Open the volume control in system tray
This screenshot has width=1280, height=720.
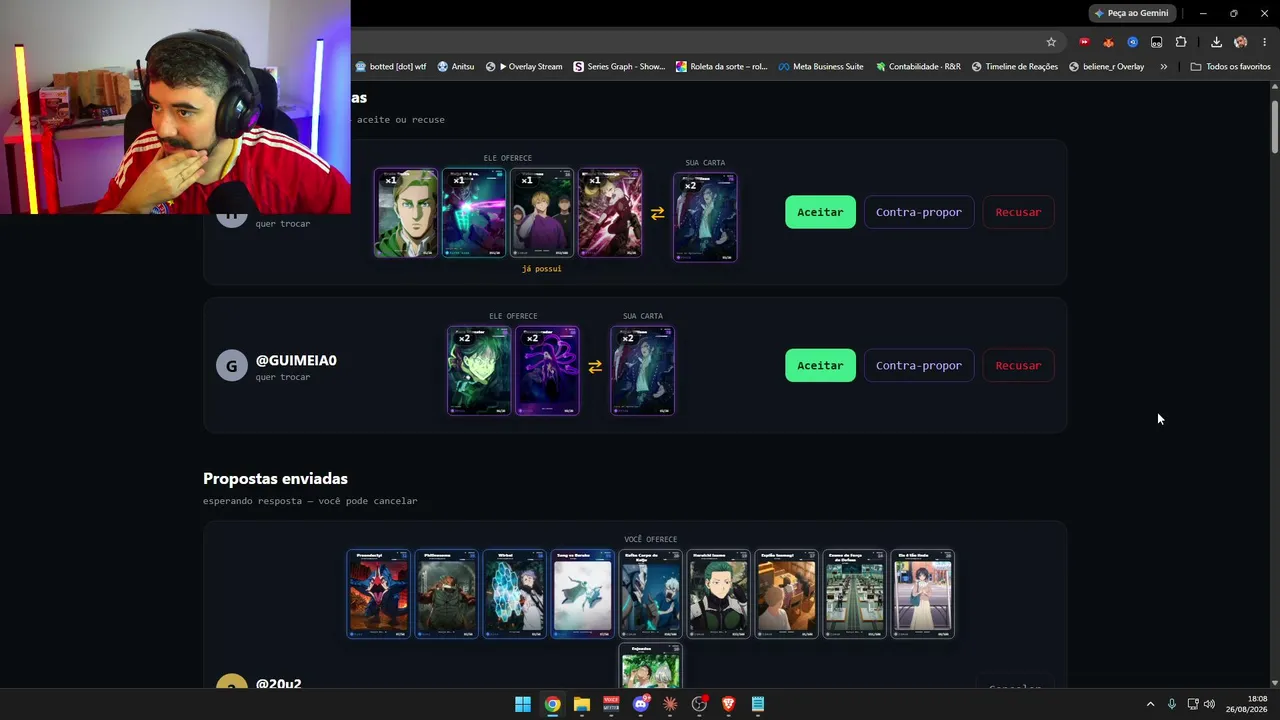point(1210,704)
